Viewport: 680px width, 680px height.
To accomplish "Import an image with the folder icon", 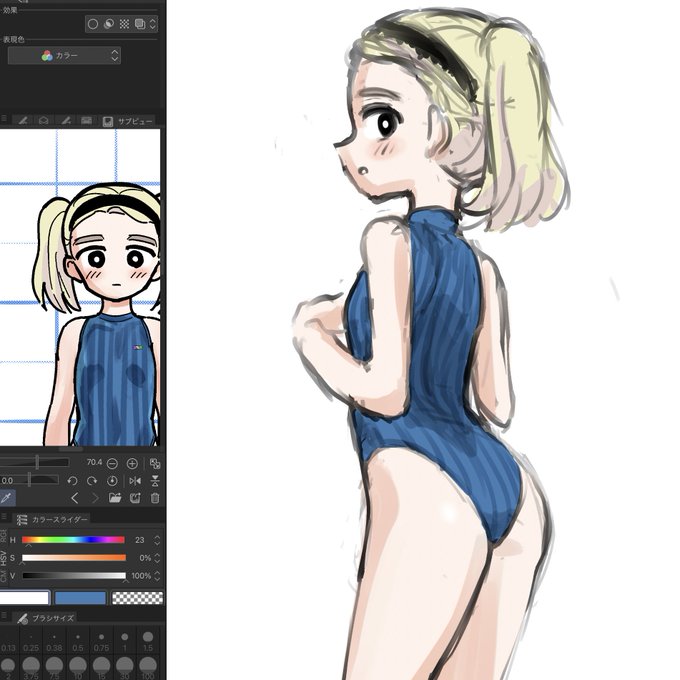I will pyautogui.click(x=114, y=498).
